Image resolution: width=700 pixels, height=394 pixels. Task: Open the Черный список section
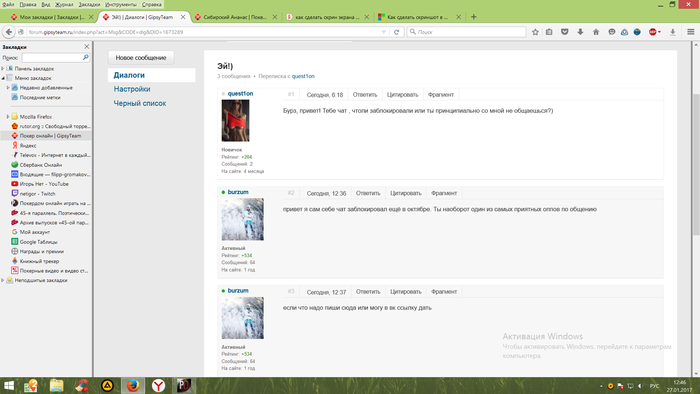click(x=140, y=103)
